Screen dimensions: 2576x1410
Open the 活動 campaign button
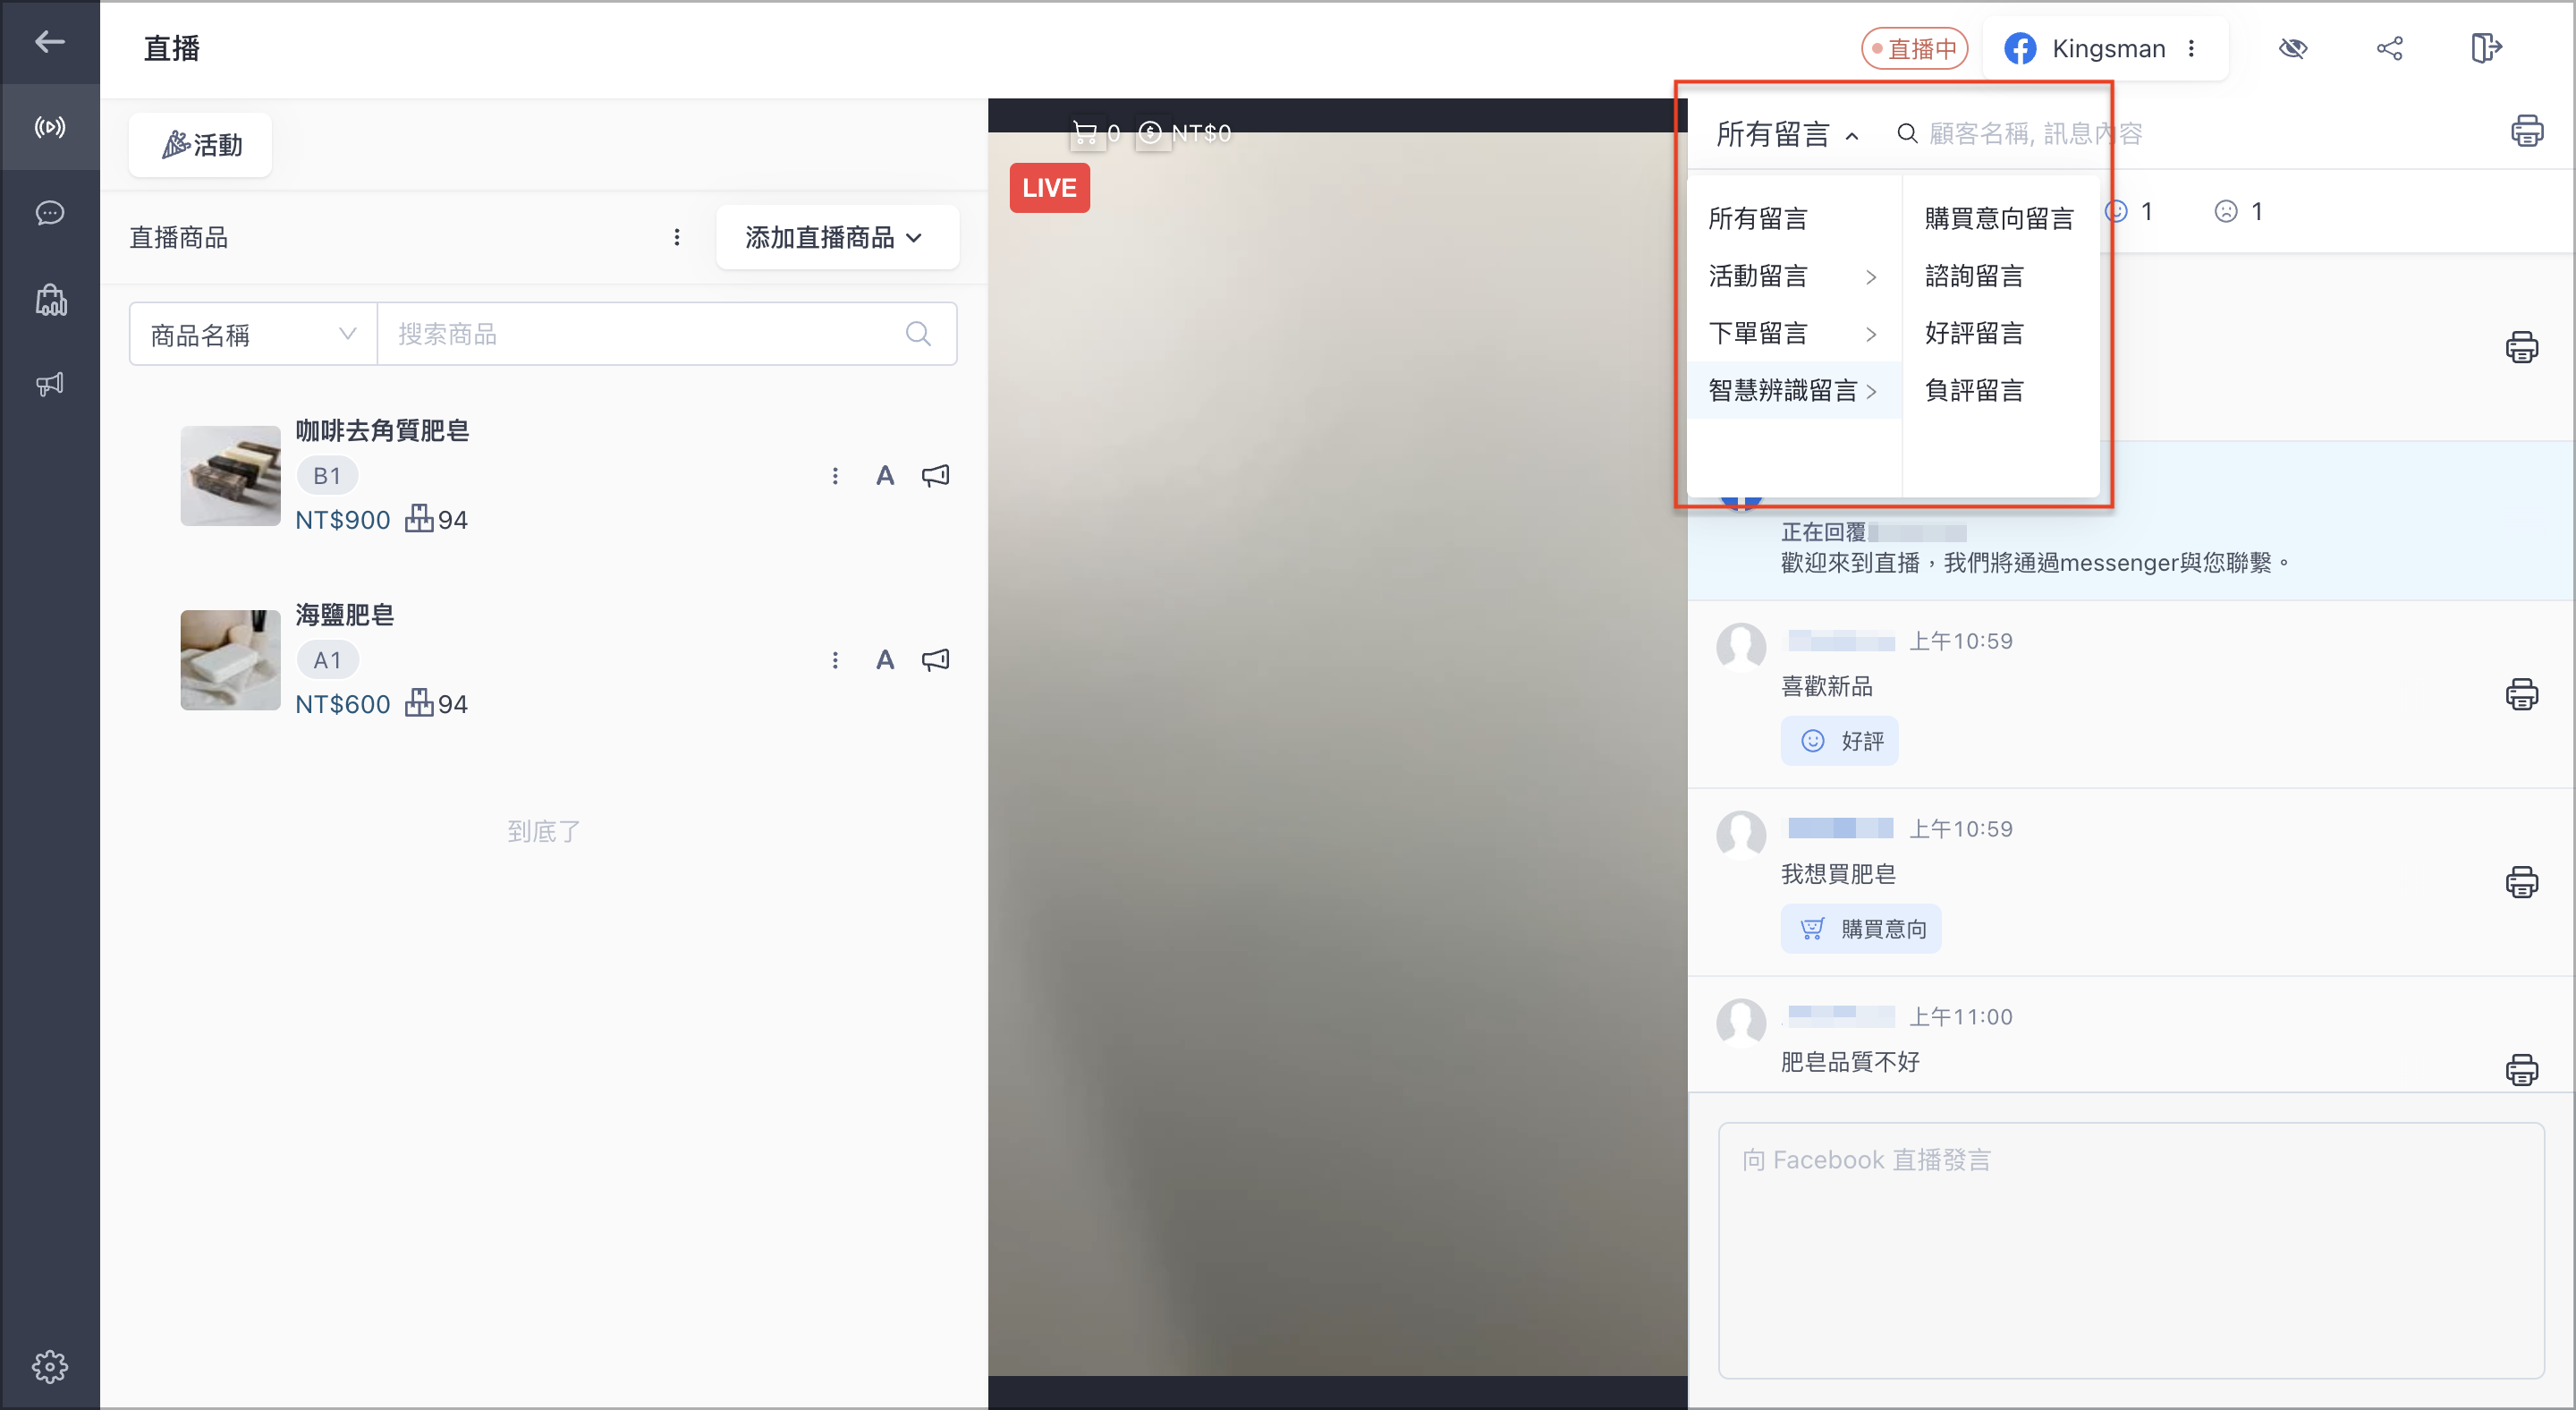(201, 145)
